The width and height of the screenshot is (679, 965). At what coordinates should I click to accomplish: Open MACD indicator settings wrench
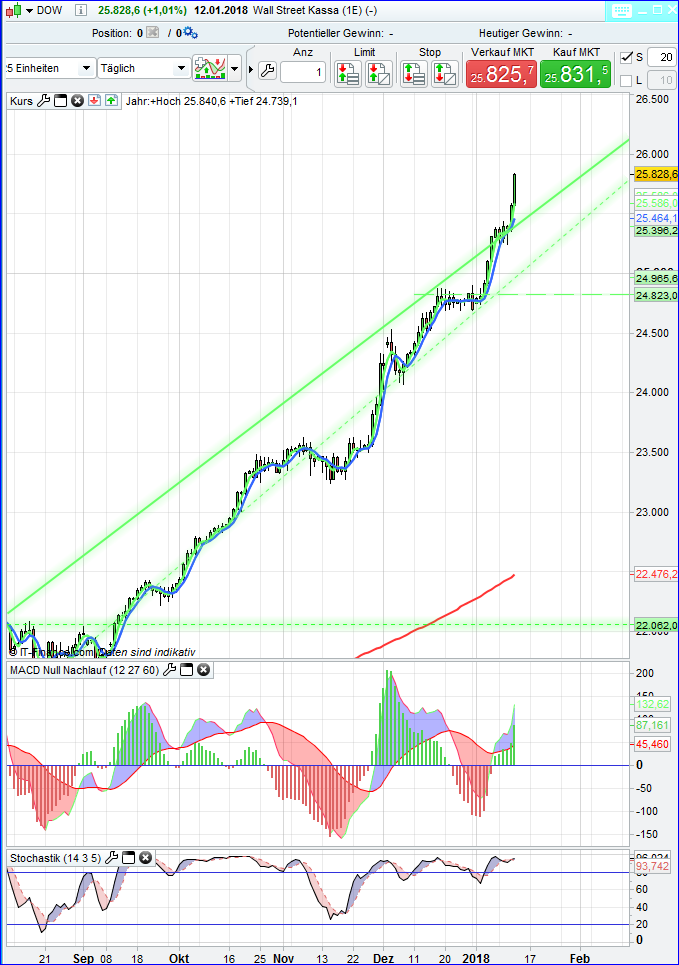[169, 669]
